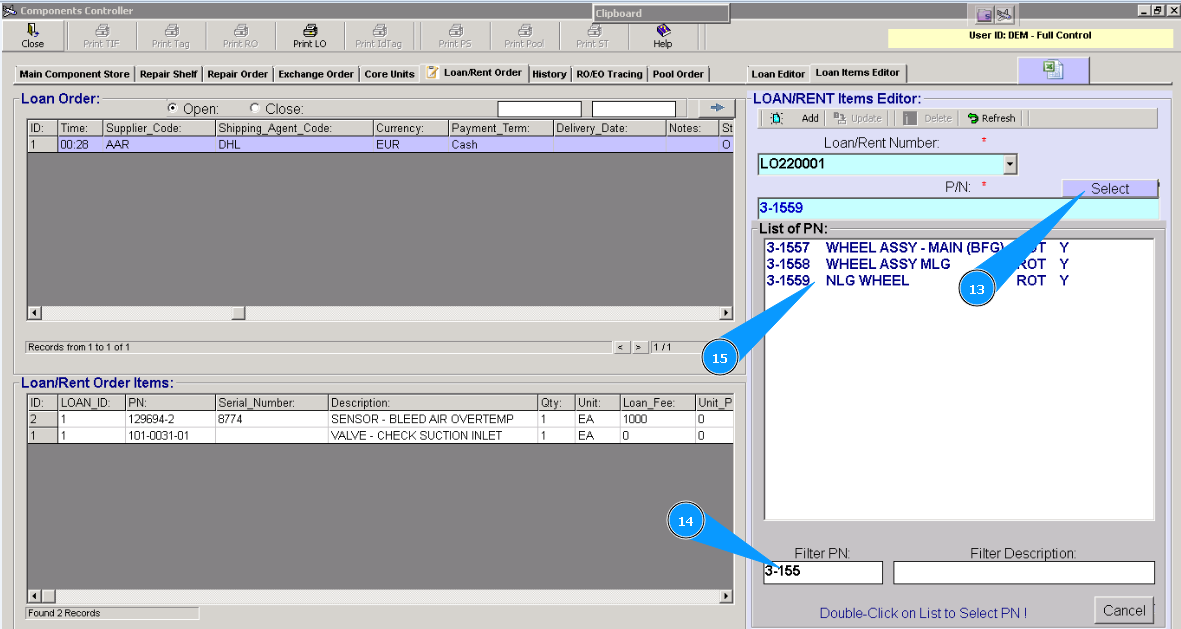This screenshot has height=629, width=1181.
Task: Click the Print PS printer icon
Action: [455, 30]
